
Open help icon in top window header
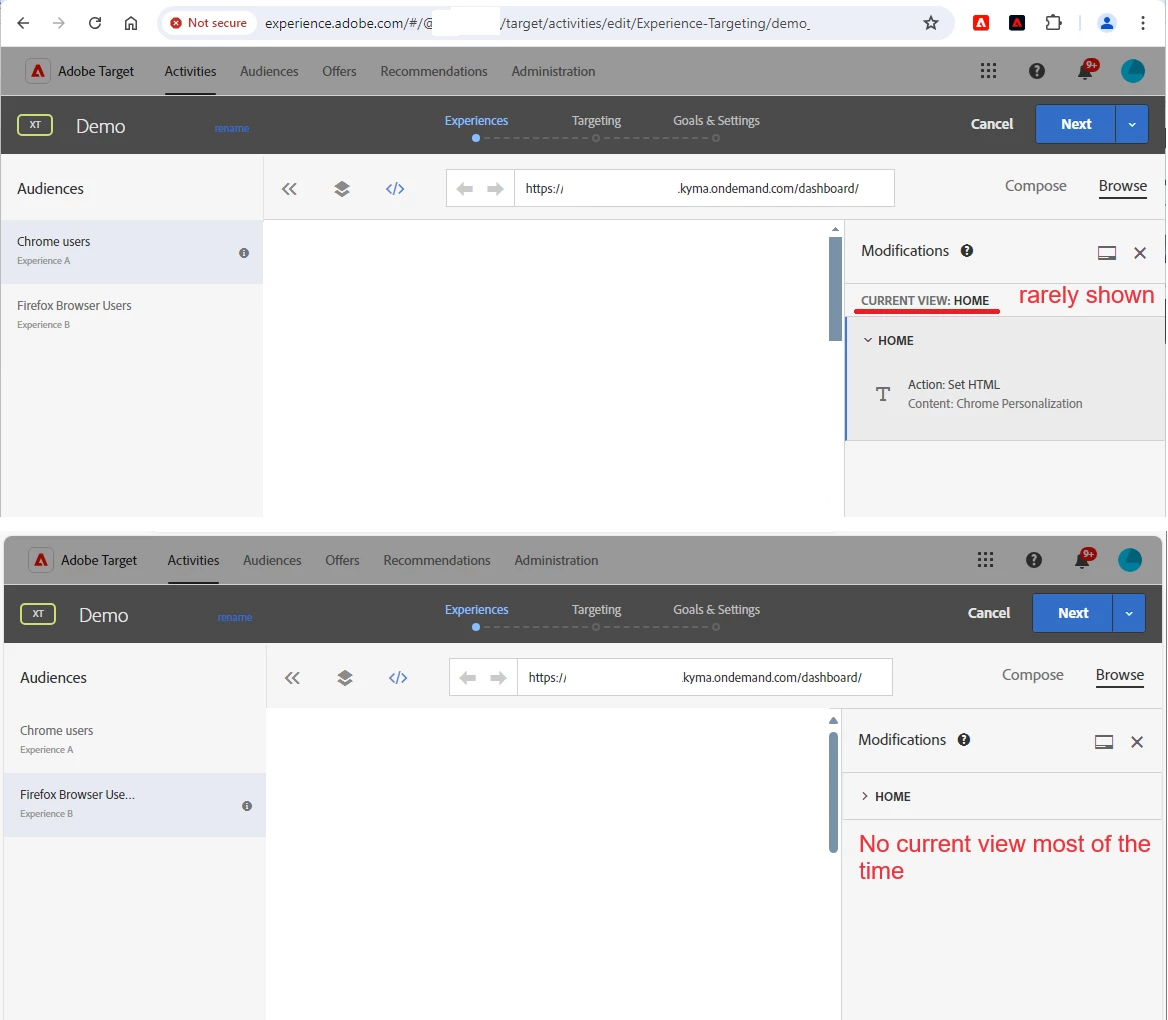click(x=1037, y=71)
